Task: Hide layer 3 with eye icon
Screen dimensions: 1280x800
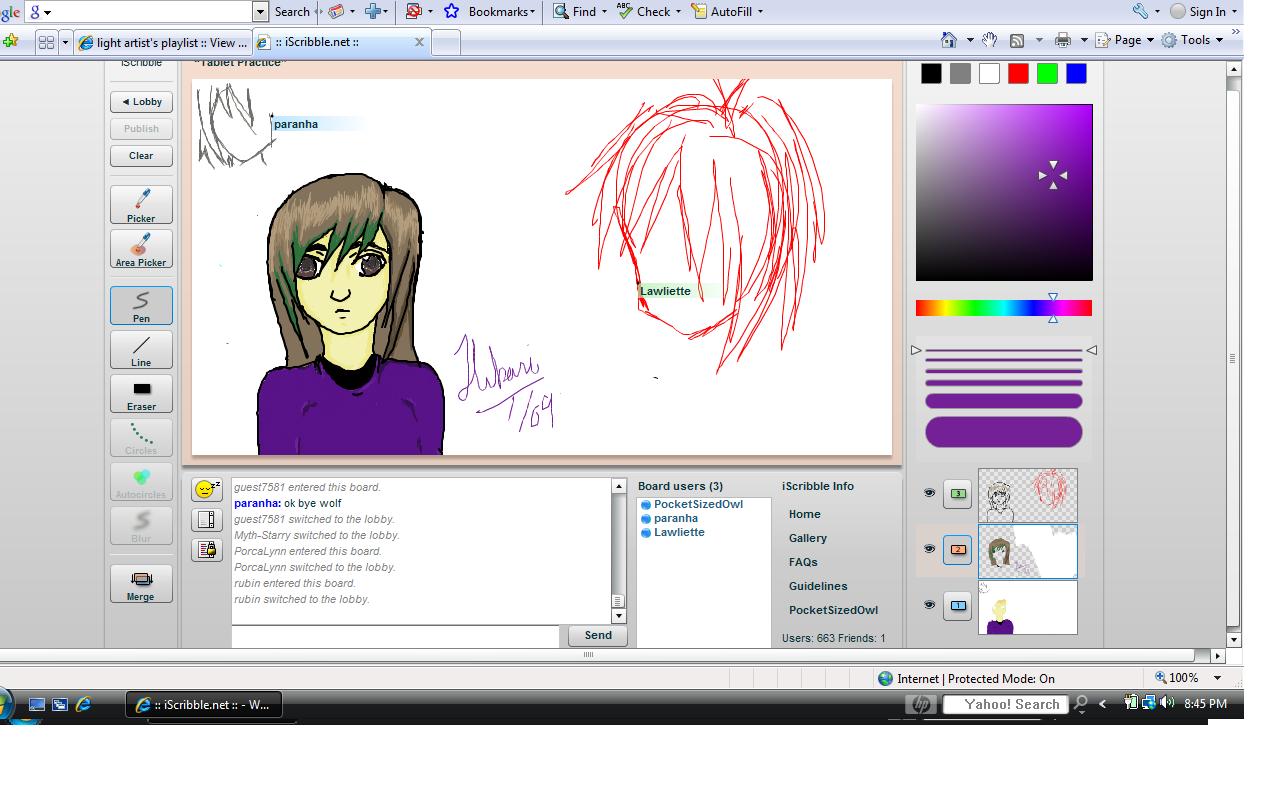Action: 929,493
